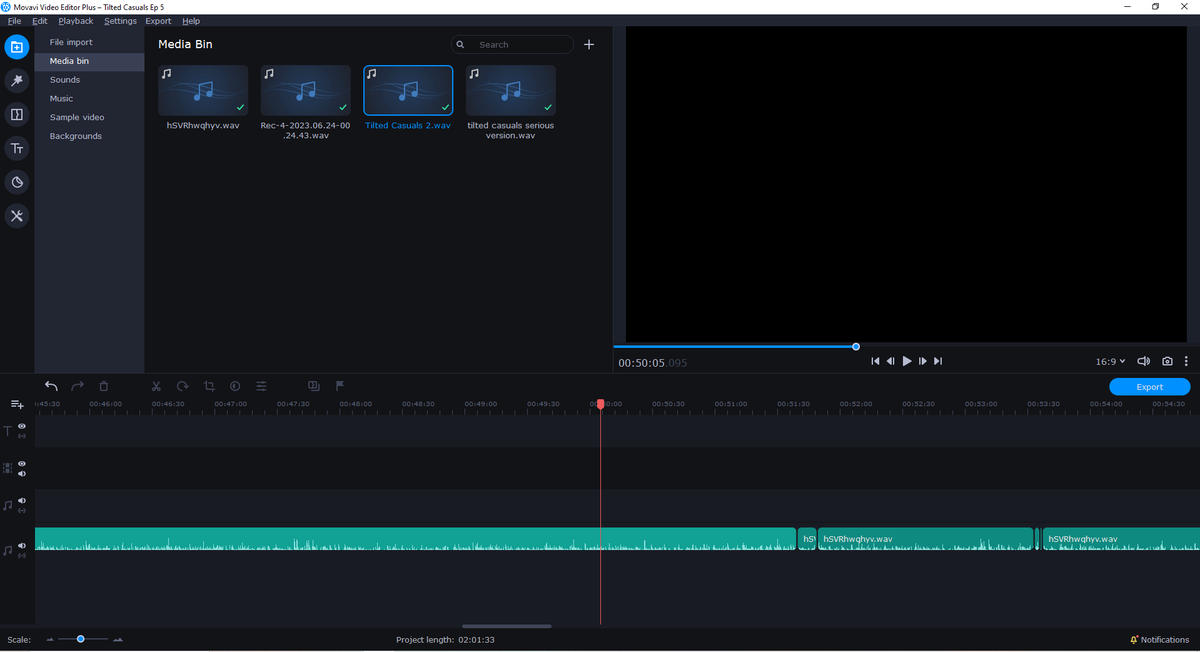
Task: Open Clip Properties sliders icon
Action: [261, 386]
